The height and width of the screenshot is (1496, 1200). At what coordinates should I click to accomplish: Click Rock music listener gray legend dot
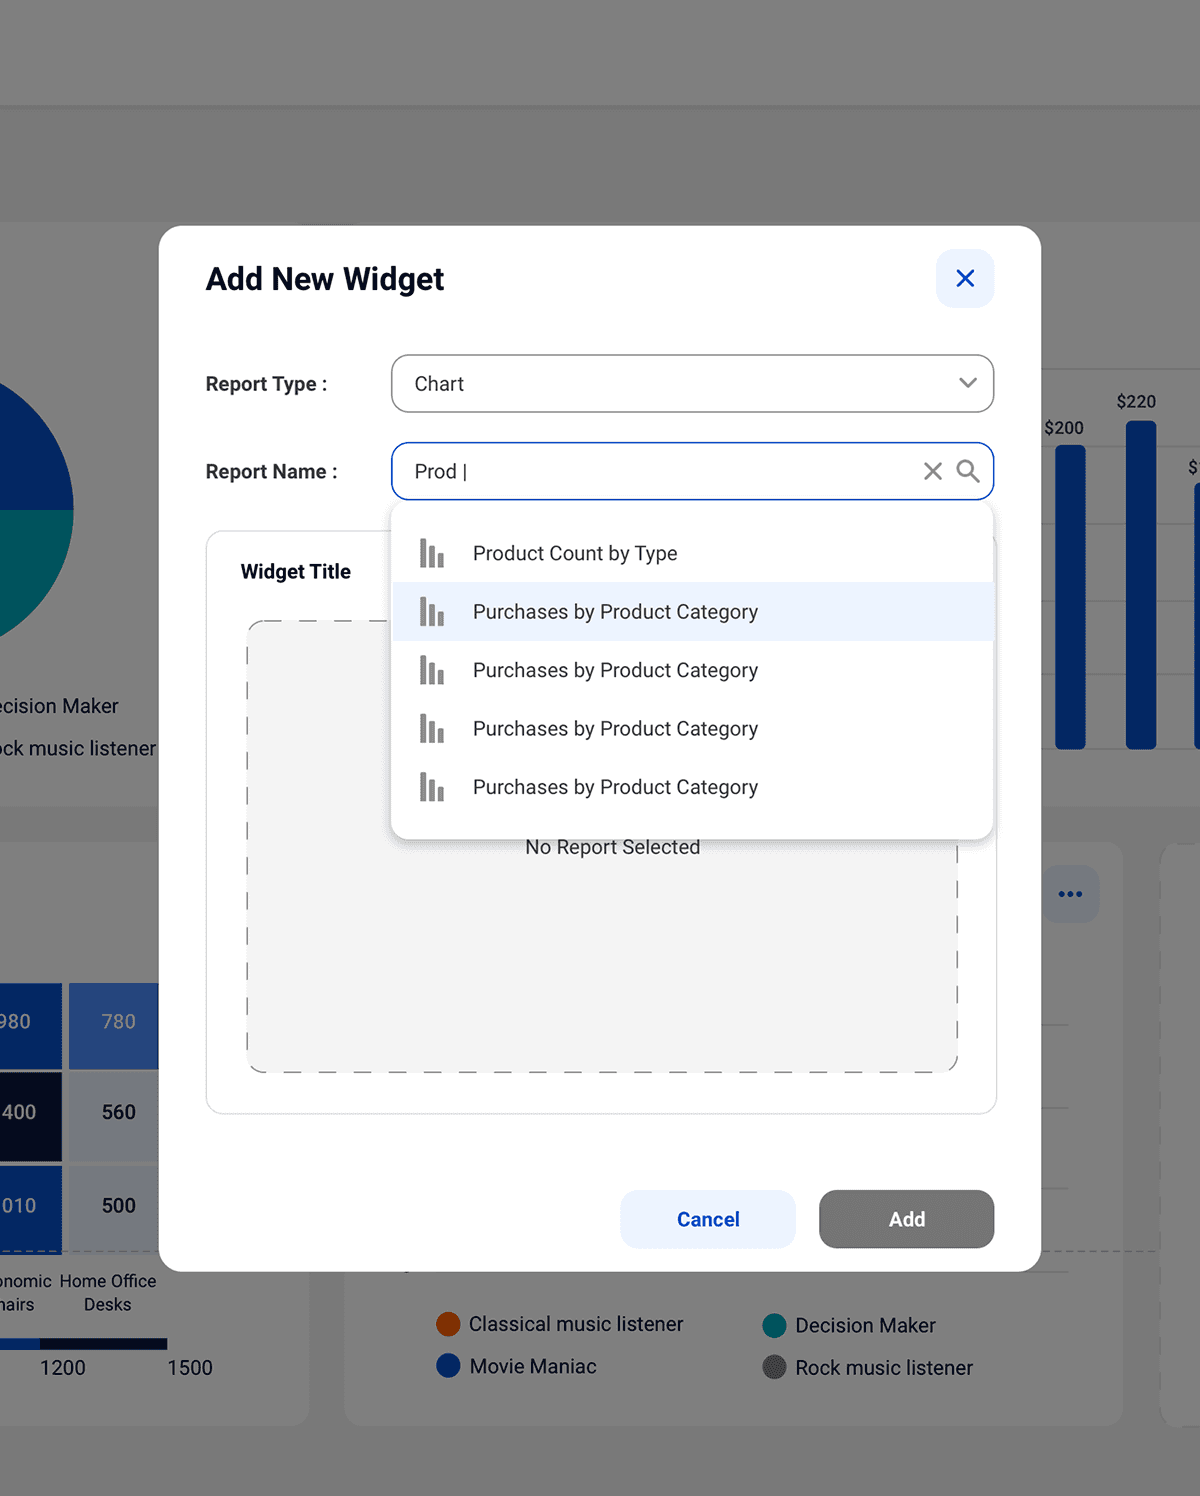click(774, 1367)
